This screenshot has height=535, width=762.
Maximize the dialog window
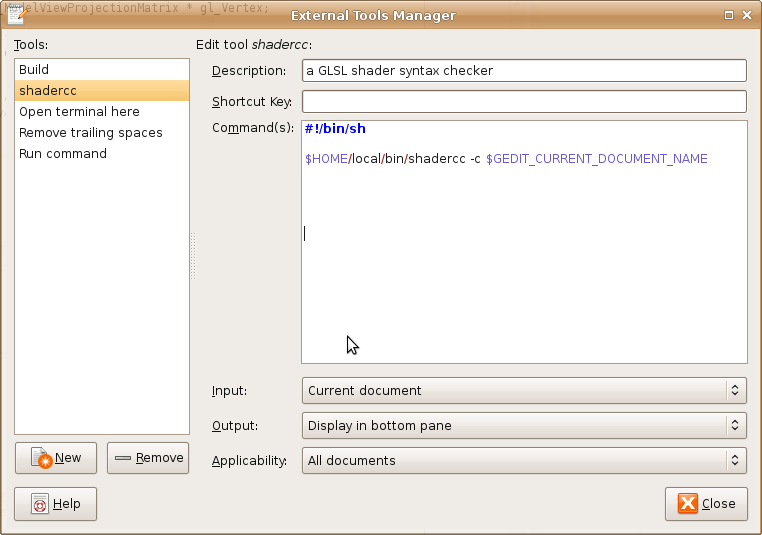(730, 15)
